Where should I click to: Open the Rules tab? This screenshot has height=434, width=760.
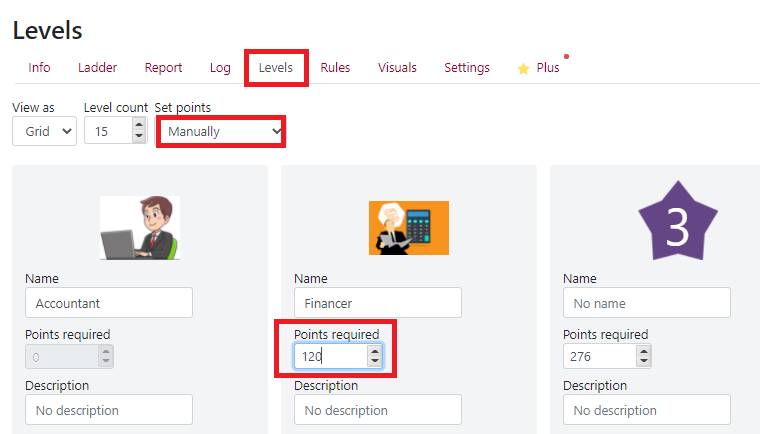[335, 67]
